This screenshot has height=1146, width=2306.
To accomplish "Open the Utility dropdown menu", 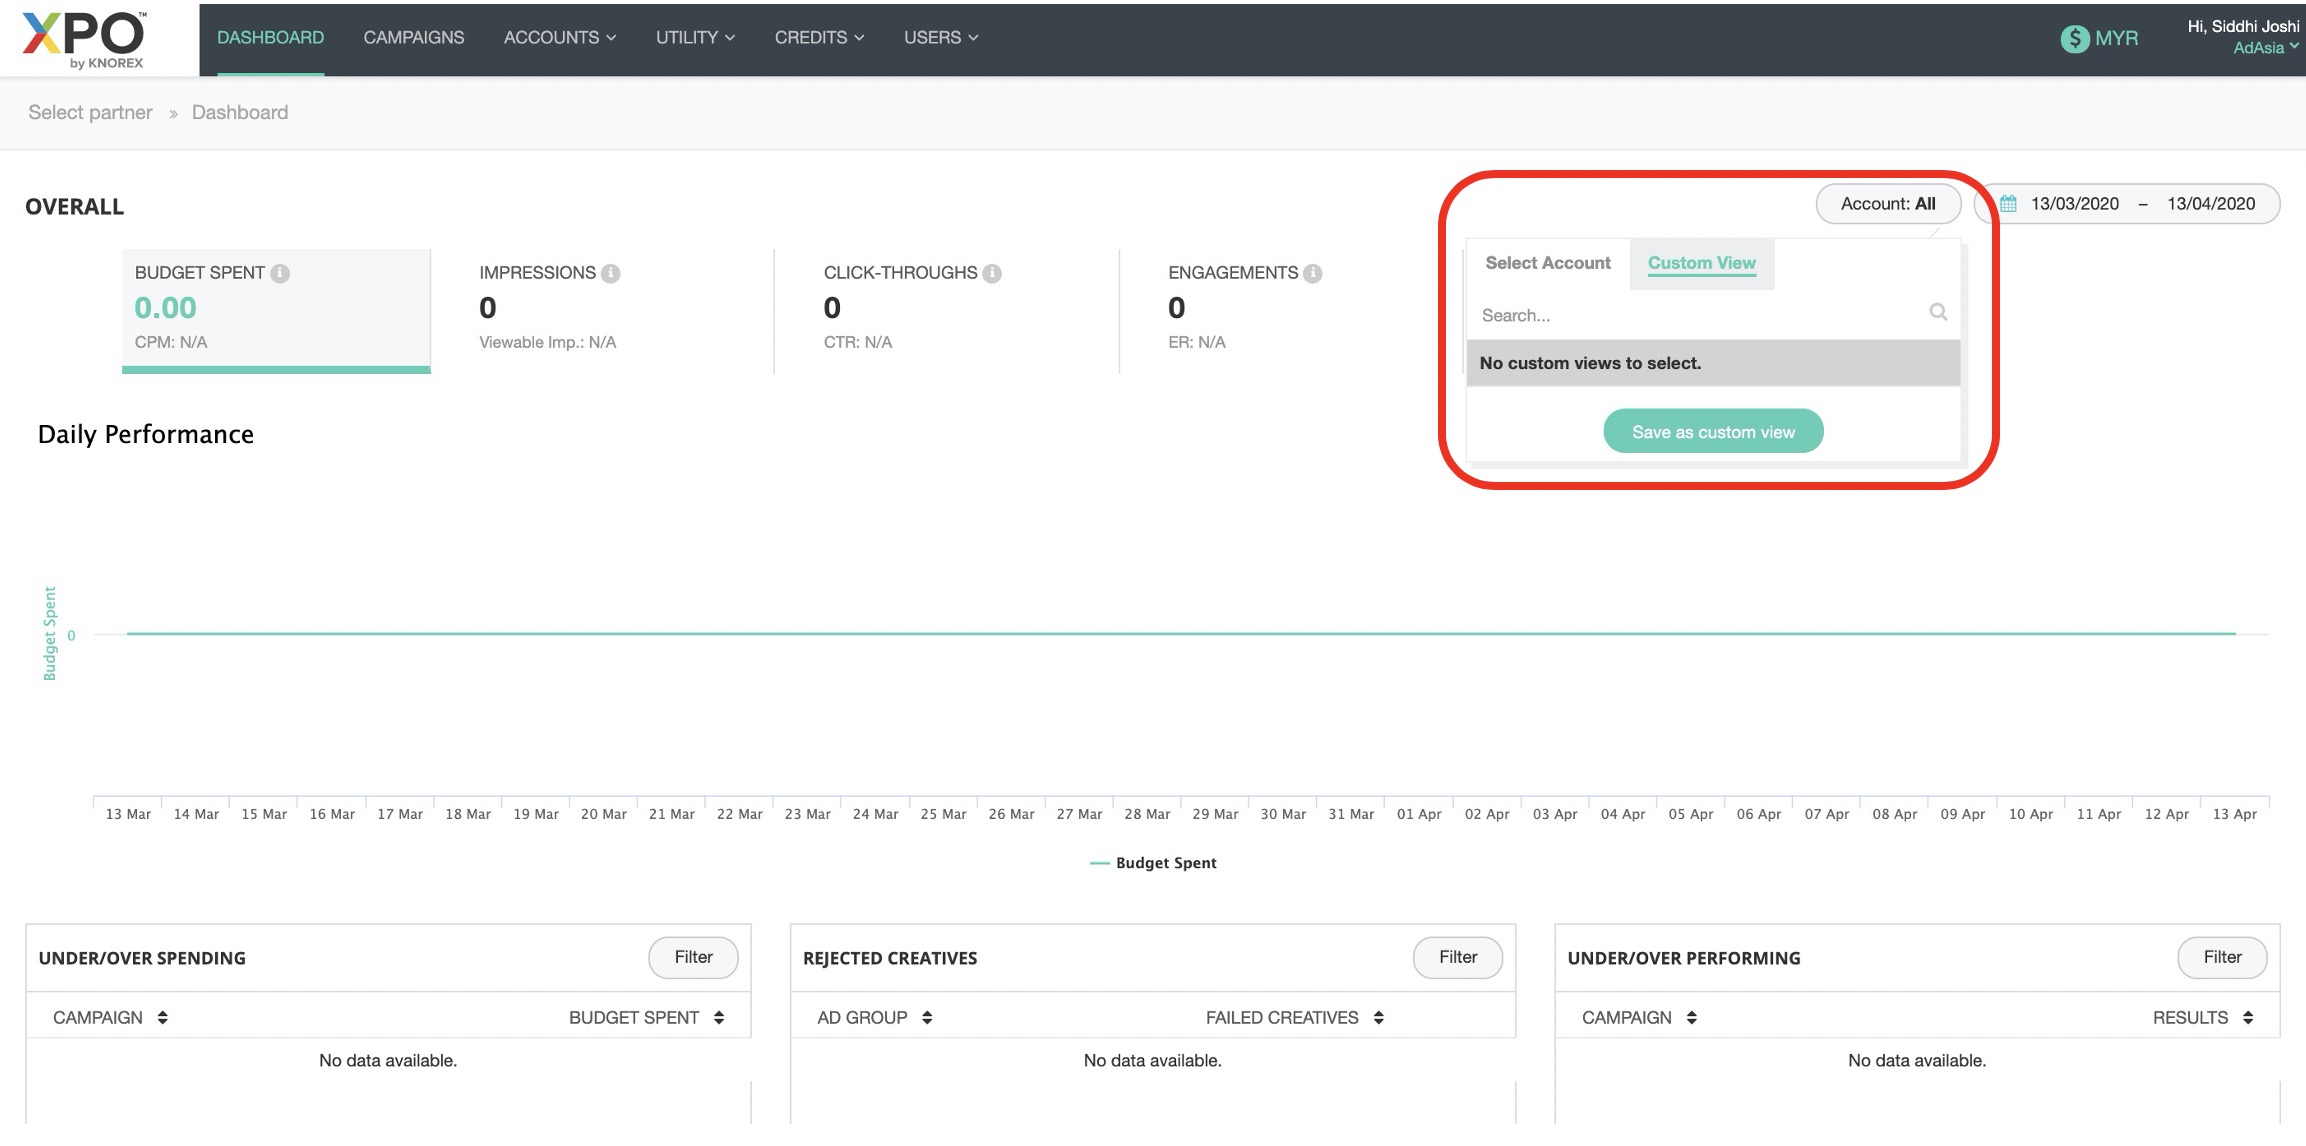I will click(x=695, y=38).
